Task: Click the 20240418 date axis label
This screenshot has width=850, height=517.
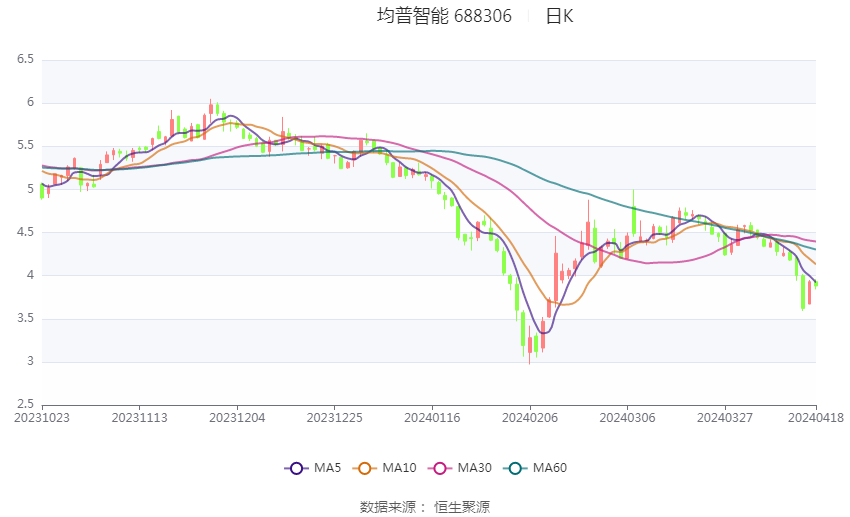Action: click(x=816, y=418)
